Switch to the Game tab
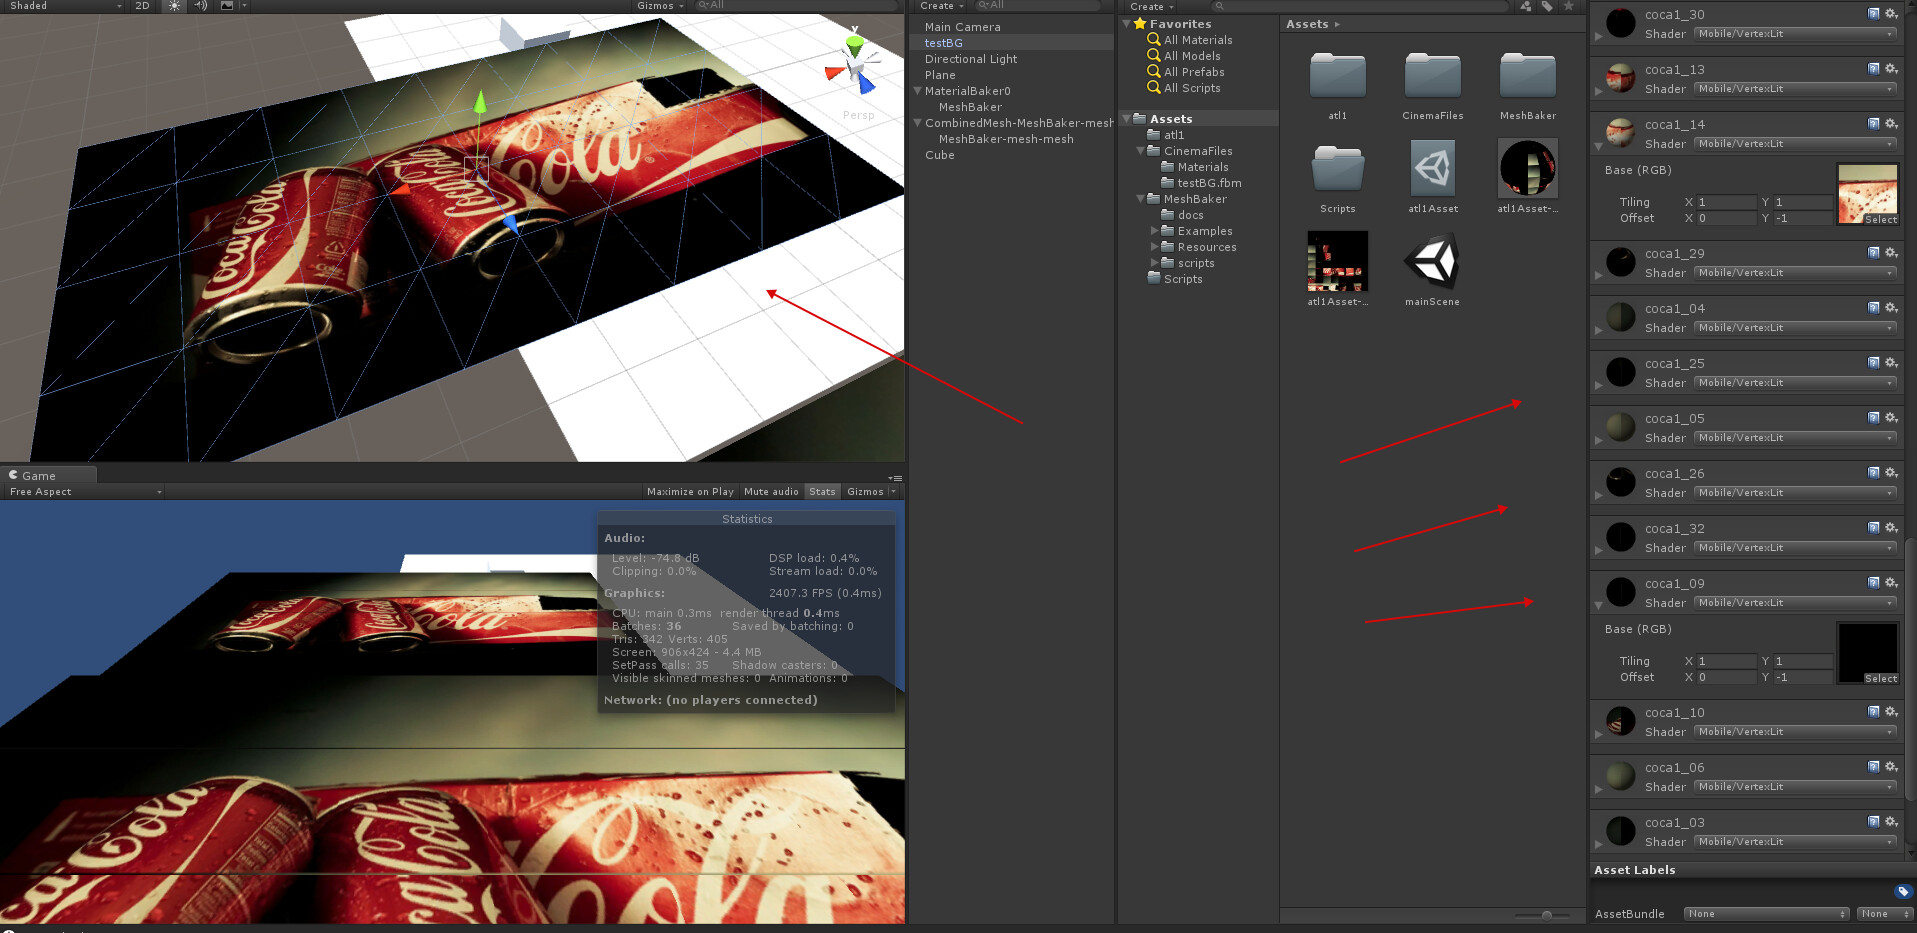The width and height of the screenshot is (1917, 933). click(40, 475)
